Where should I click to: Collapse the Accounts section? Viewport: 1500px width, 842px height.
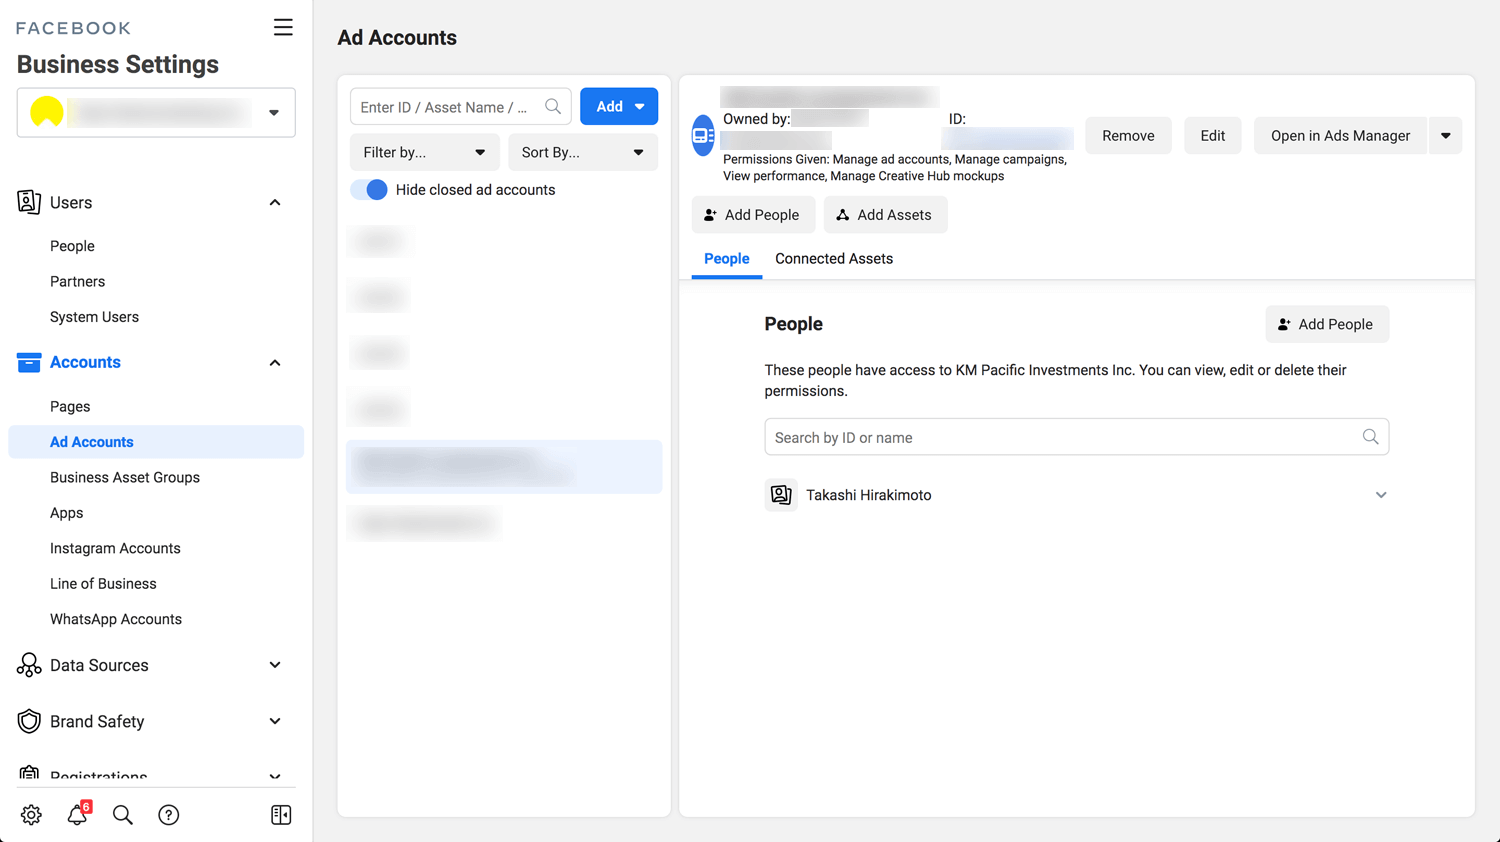(x=275, y=363)
